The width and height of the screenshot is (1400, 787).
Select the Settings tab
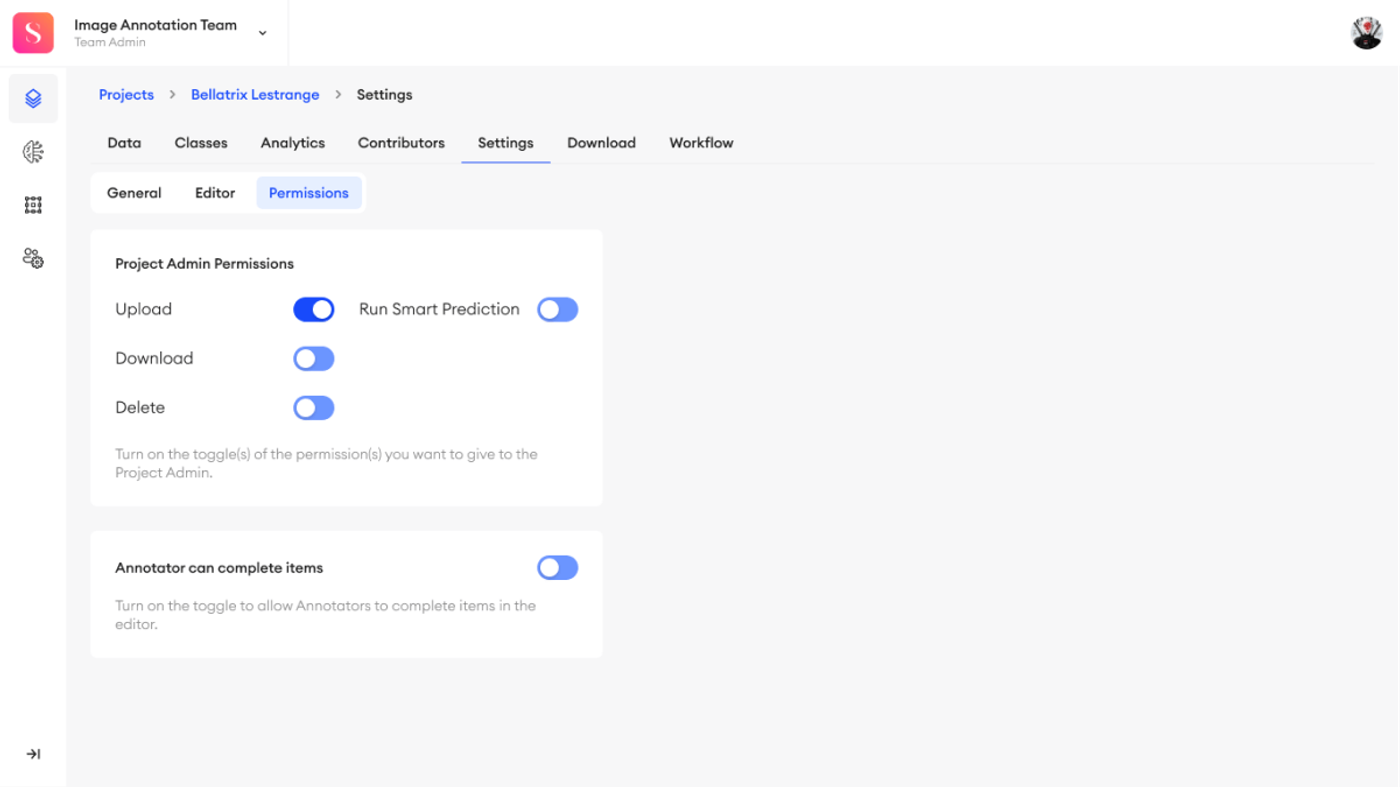[506, 143]
